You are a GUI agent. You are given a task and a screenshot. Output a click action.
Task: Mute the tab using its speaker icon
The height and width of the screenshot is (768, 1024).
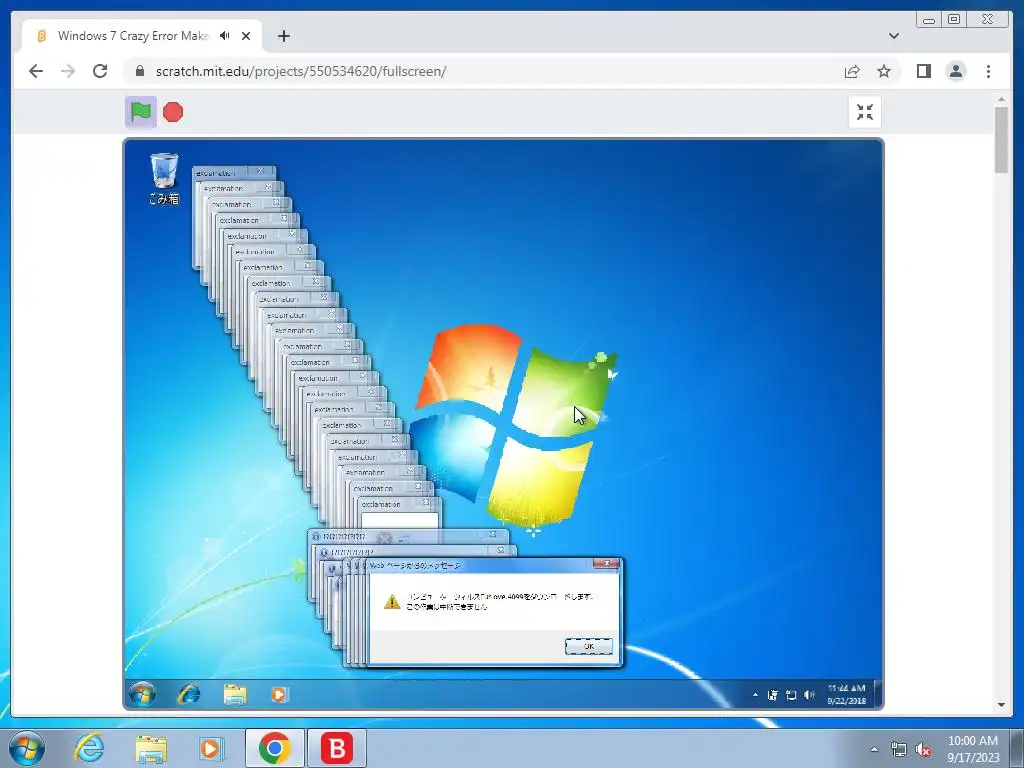pyautogui.click(x=225, y=36)
